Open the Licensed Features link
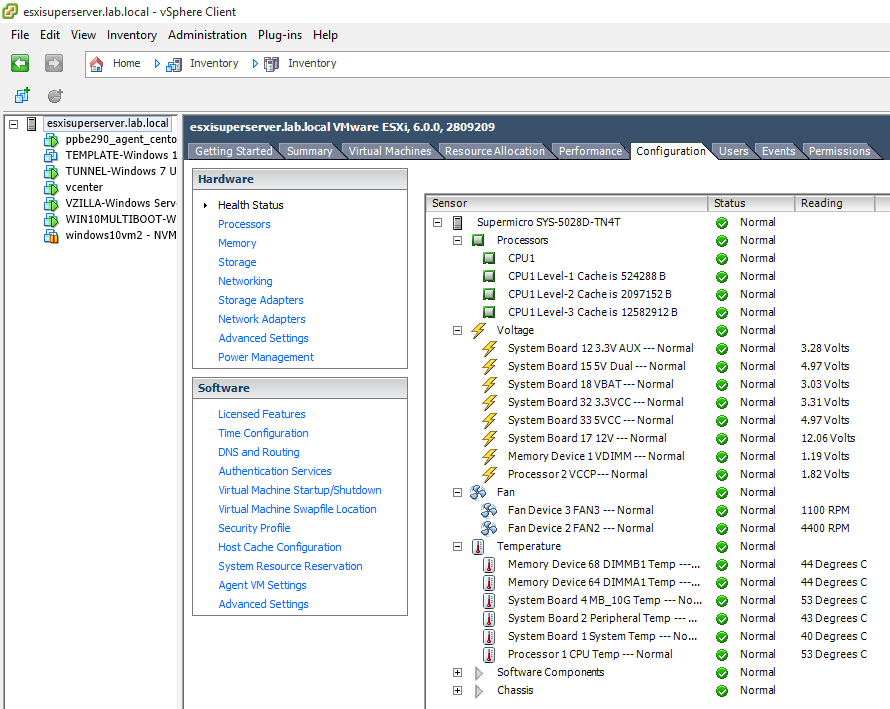The width and height of the screenshot is (890, 709). pos(262,414)
